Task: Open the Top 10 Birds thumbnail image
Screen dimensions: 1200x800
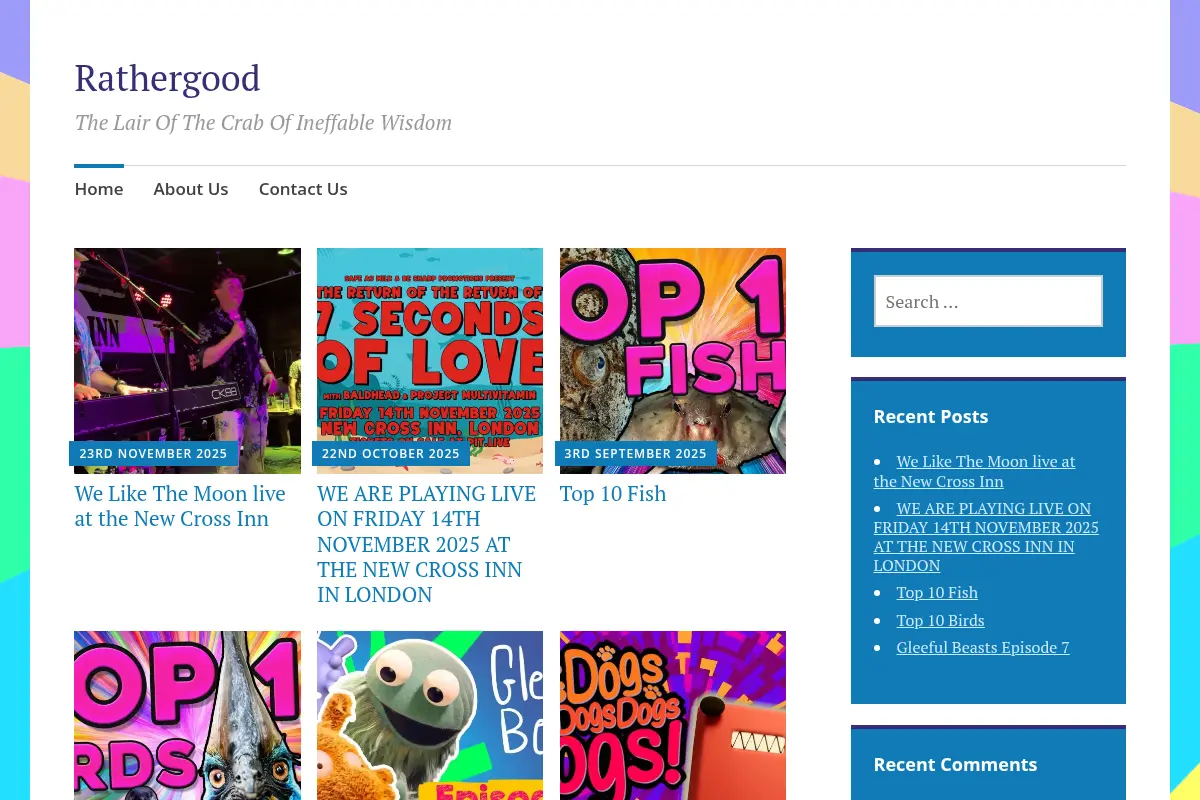Action: click(187, 715)
